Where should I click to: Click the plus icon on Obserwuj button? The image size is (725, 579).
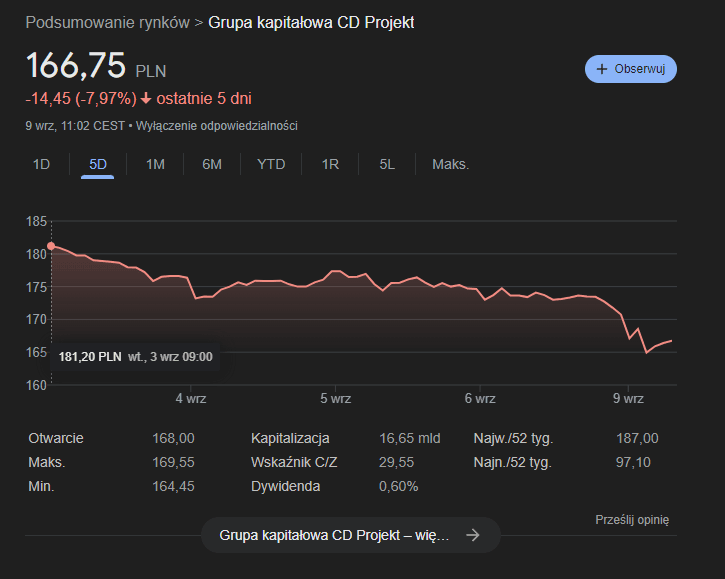[x=602, y=69]
